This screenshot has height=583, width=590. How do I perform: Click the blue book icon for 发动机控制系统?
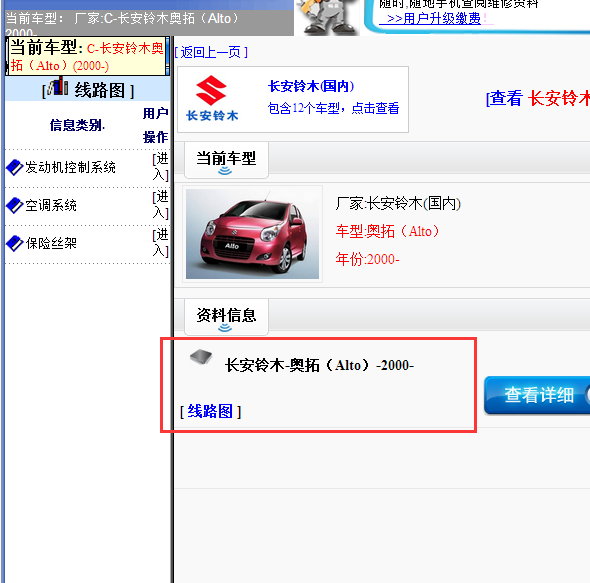pyautogui.click(x=15, y=167)
